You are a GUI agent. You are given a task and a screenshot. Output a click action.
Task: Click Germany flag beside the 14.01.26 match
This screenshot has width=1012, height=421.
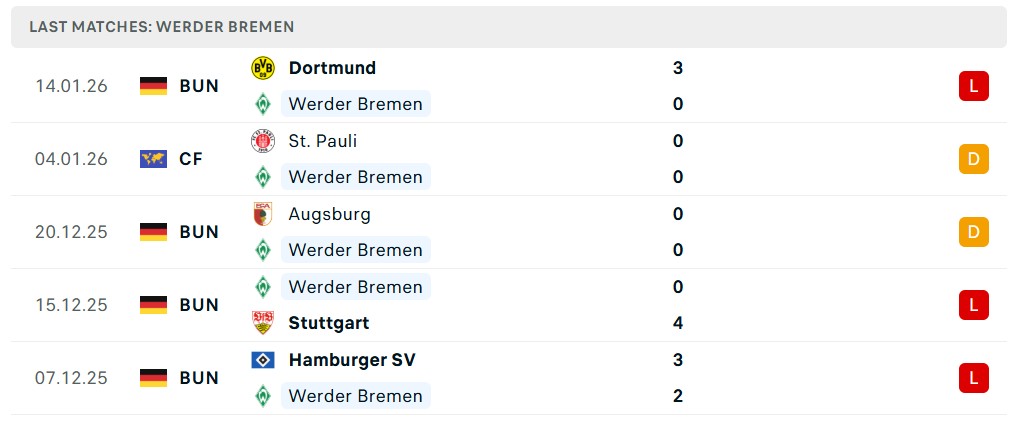[153, 86]
